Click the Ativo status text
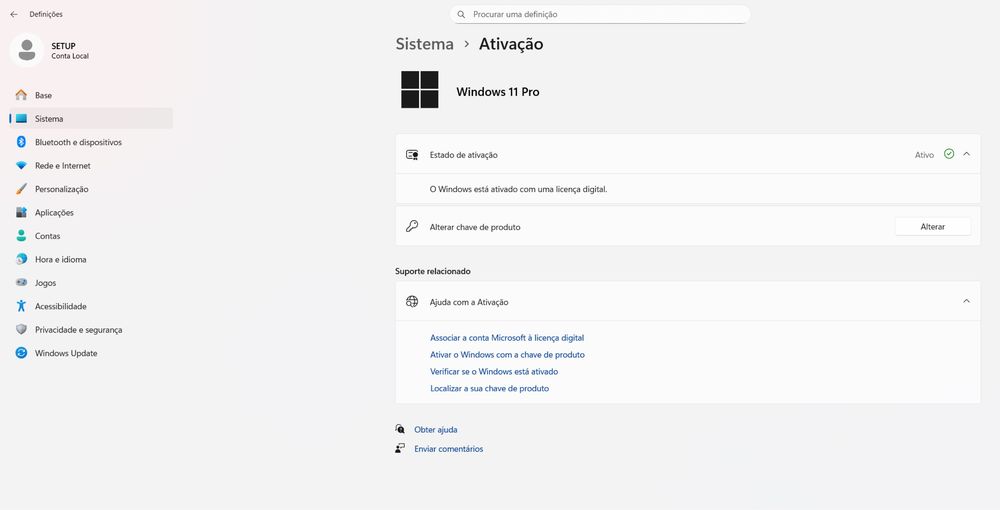Screen dimensions: 1000x510 click(924, 155)
